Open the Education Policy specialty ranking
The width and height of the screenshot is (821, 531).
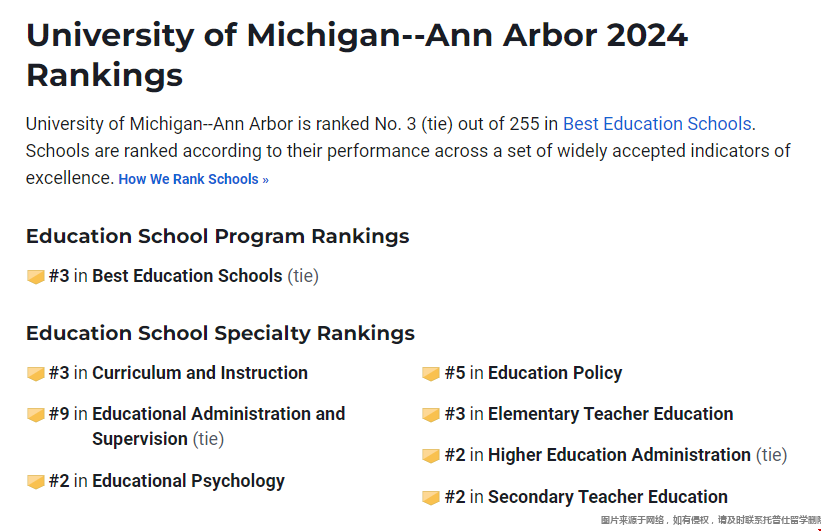555,373
